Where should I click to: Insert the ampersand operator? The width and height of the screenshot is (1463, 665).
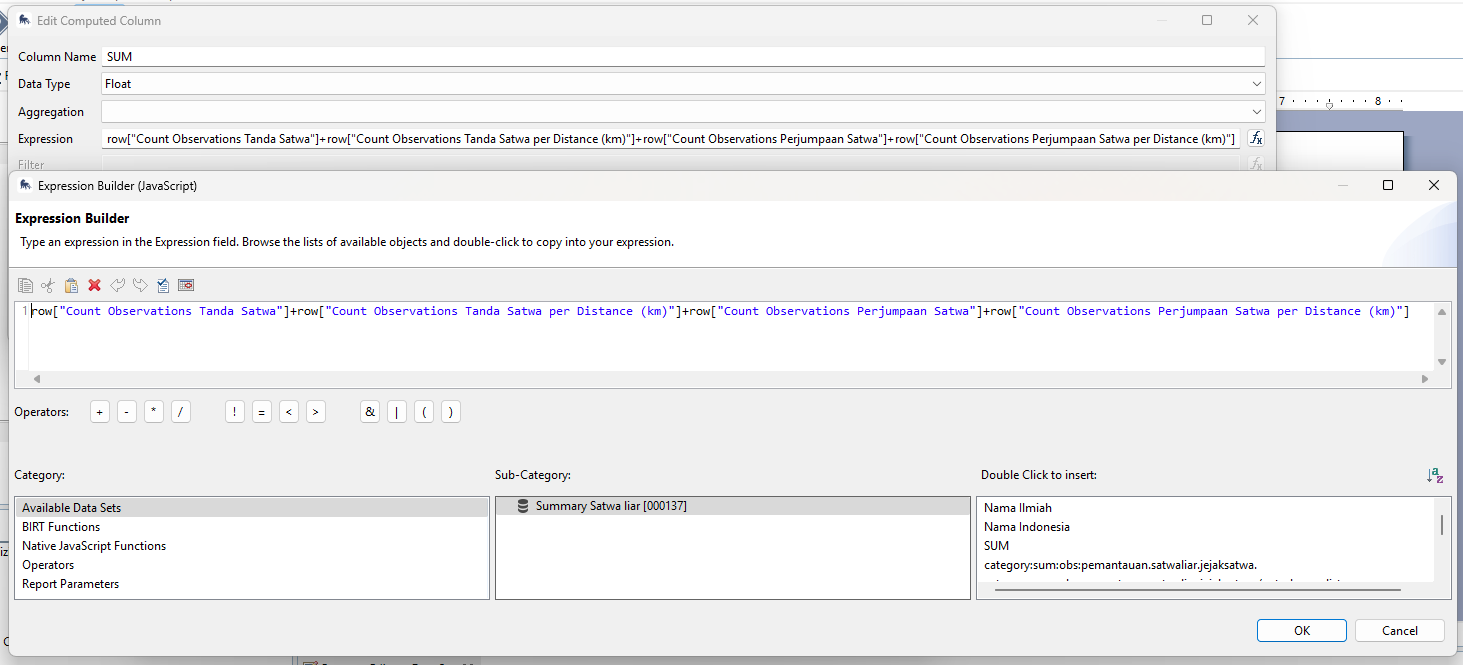370,412
